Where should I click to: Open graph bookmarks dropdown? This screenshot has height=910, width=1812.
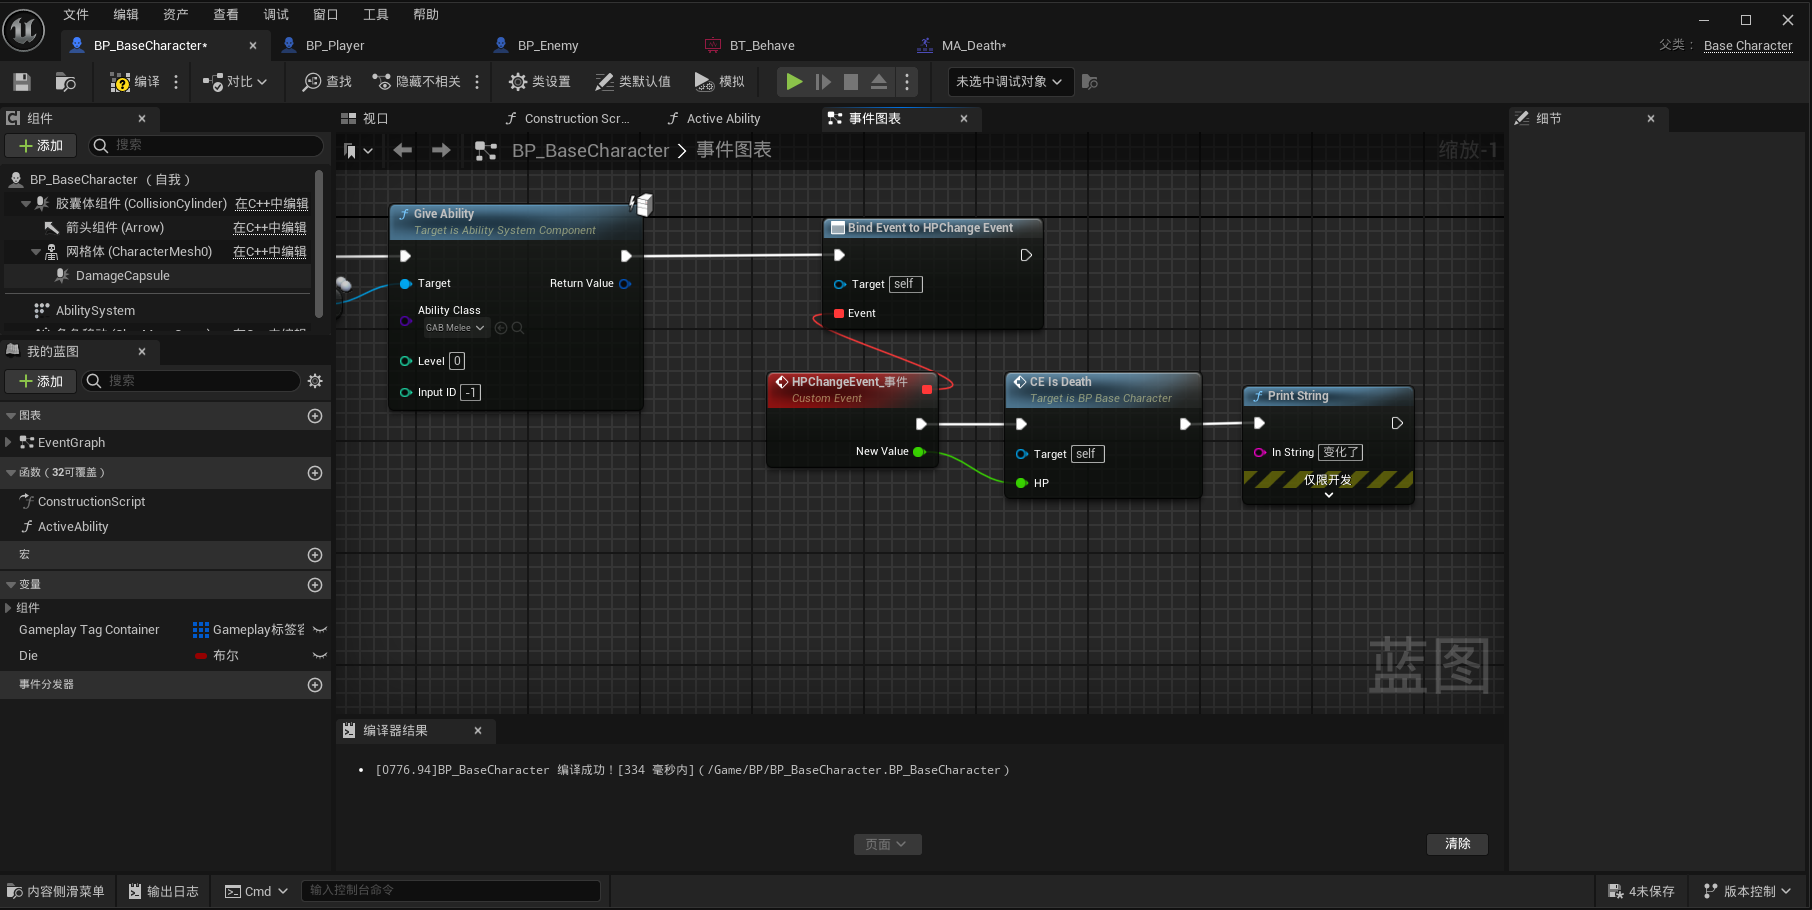(x=358, y=151)
